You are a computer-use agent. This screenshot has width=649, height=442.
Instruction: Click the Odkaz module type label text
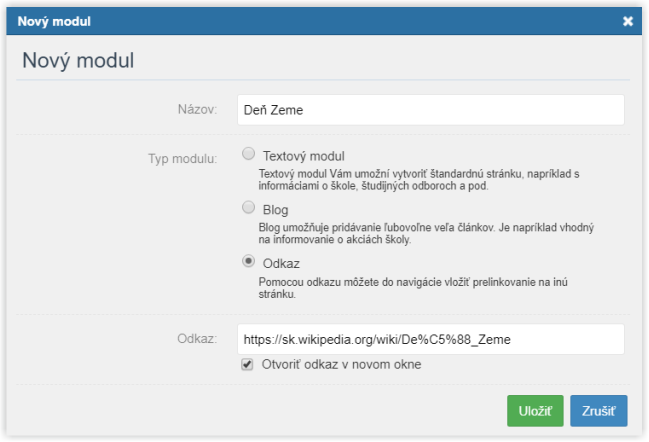click(x=281, y=264)
